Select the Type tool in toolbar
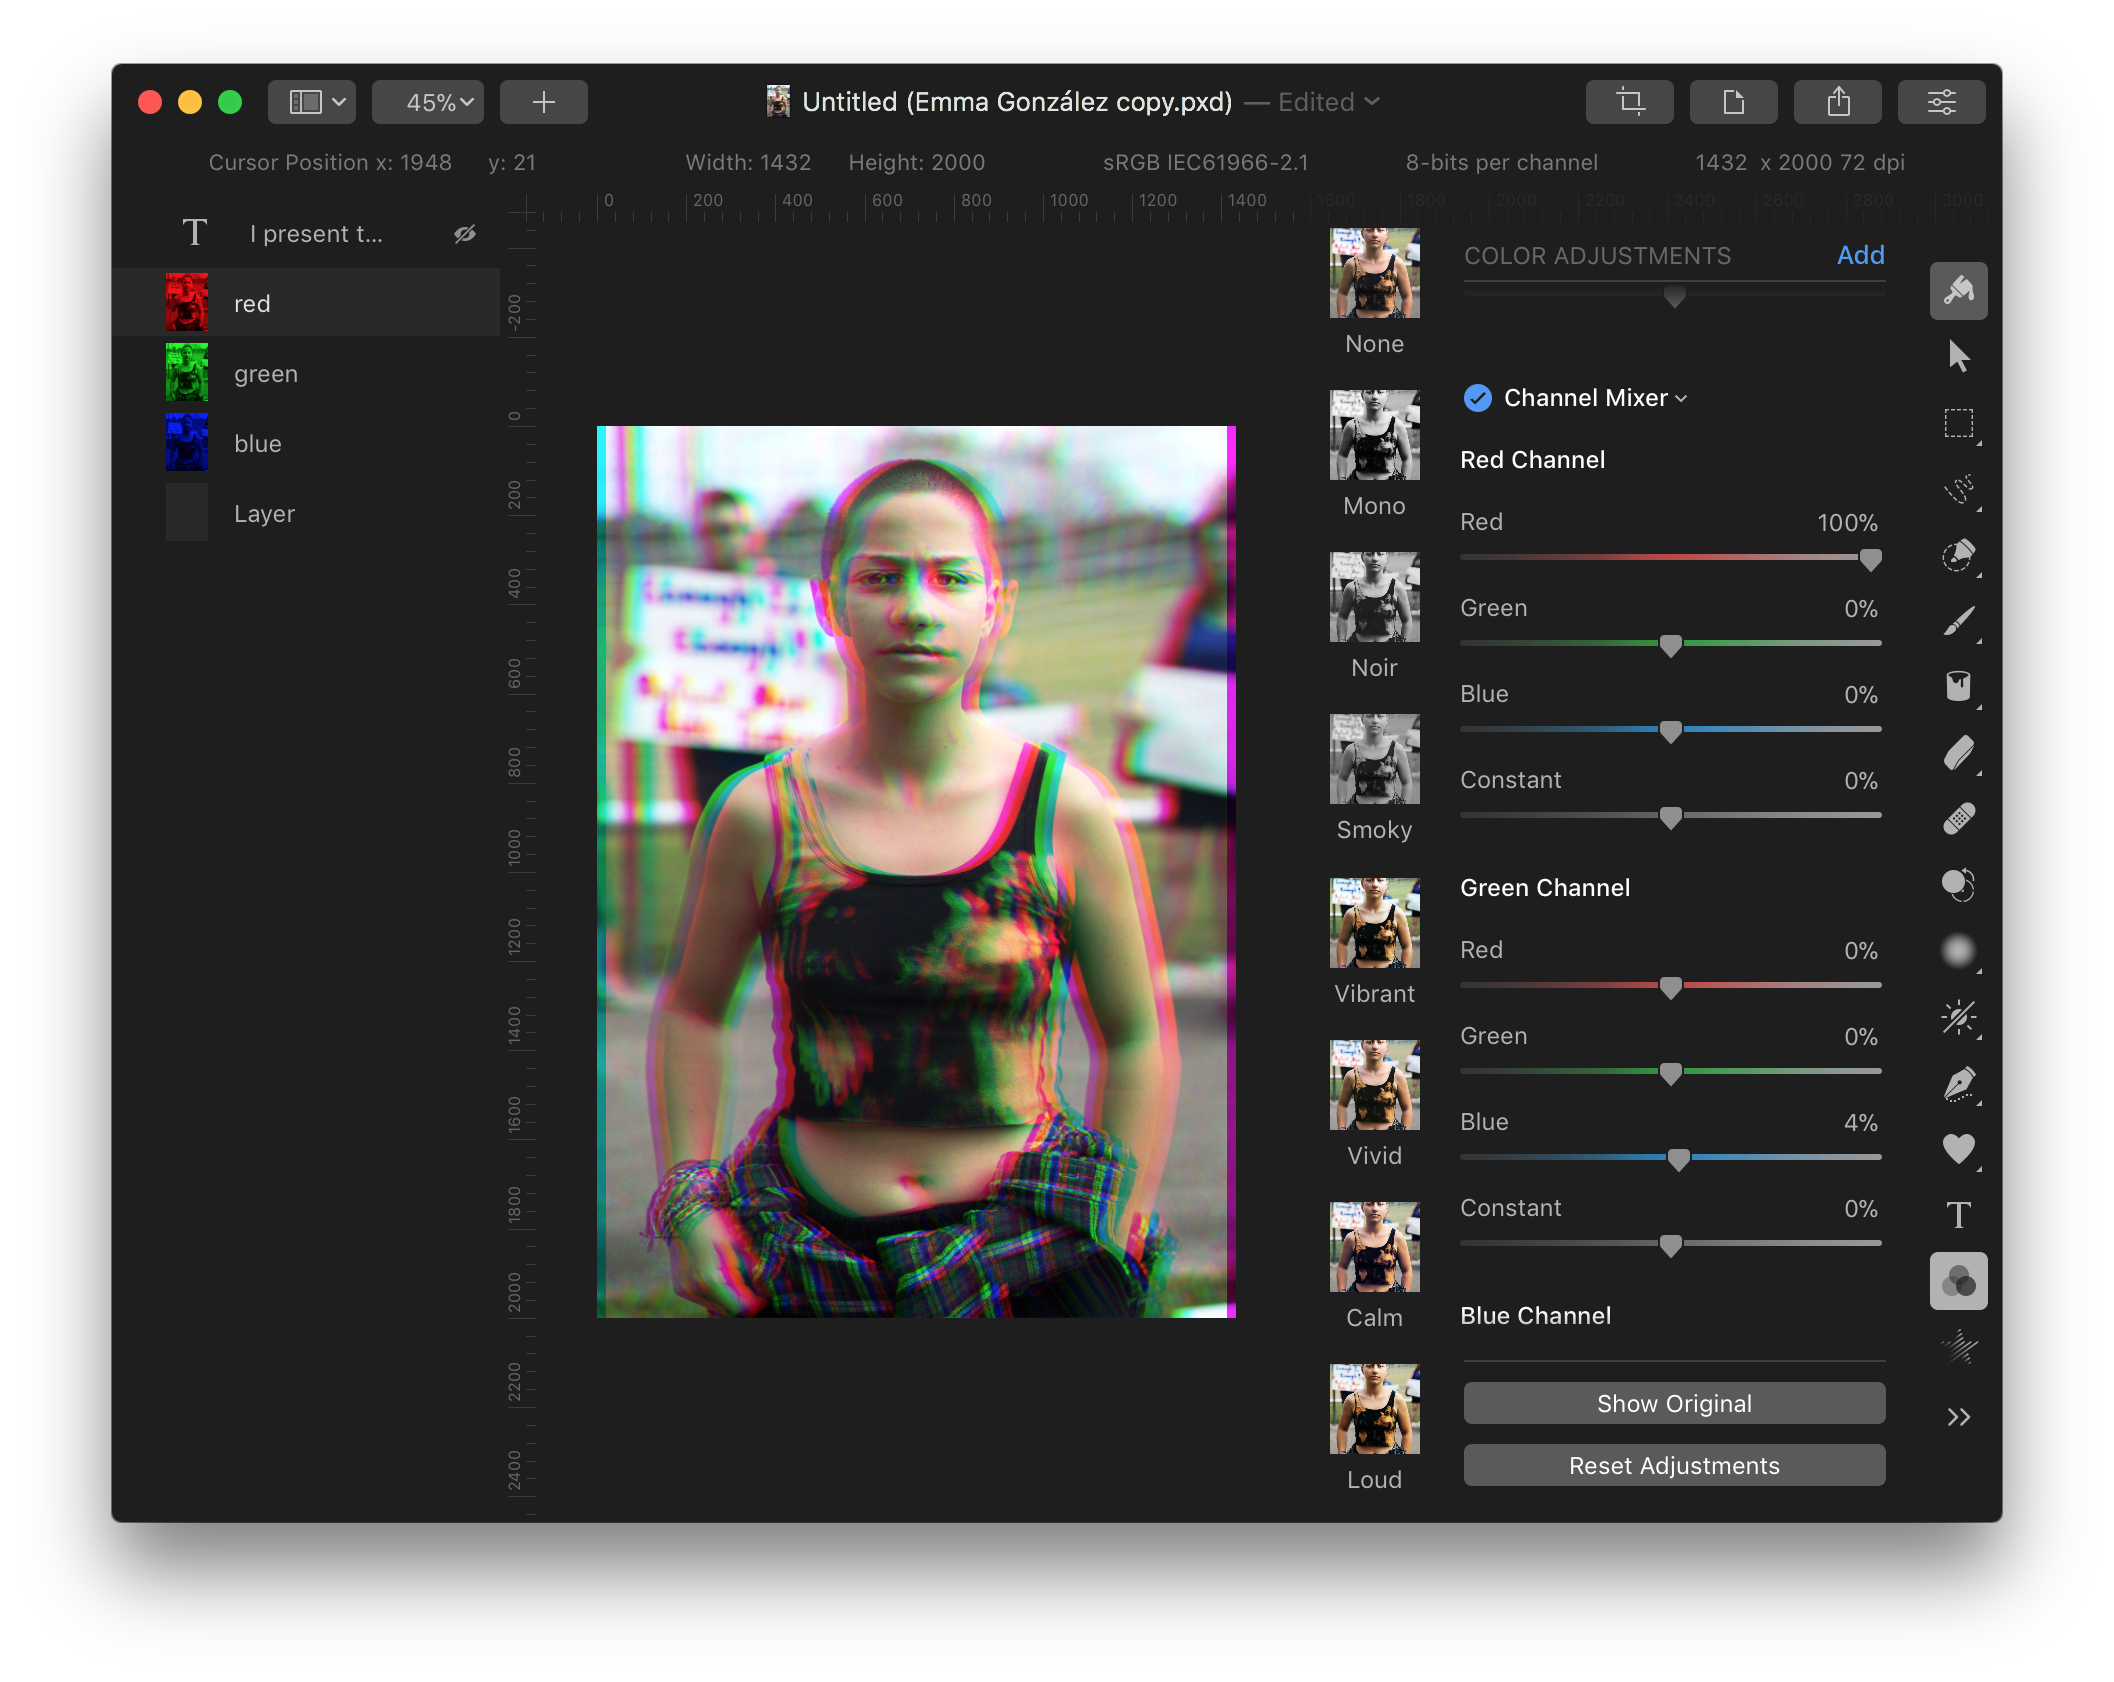The height and width of the screenshot is (1682, 2114). pos(1958,1215)
